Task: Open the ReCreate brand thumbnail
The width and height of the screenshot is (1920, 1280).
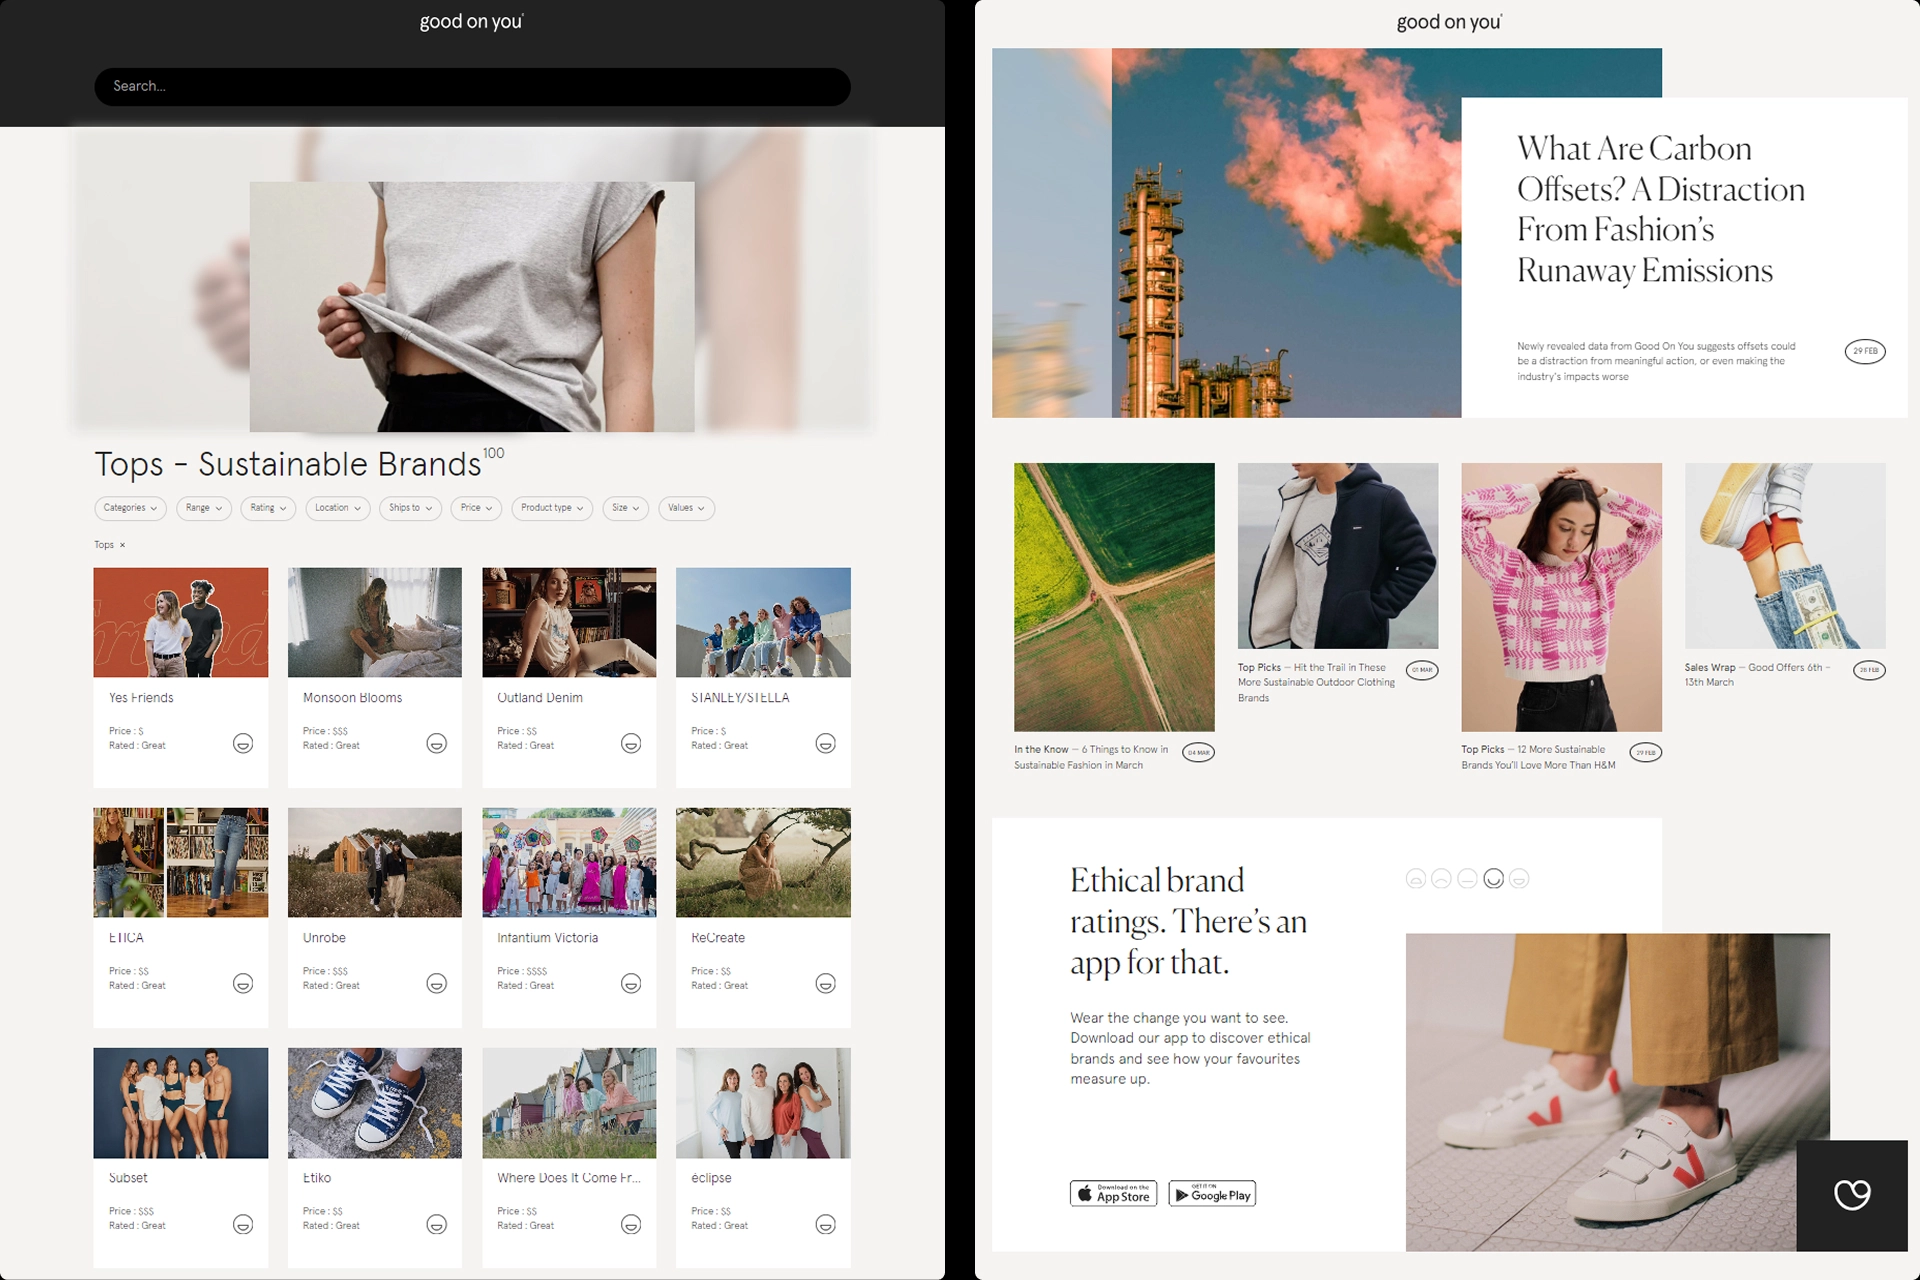Action: point(763,863)
